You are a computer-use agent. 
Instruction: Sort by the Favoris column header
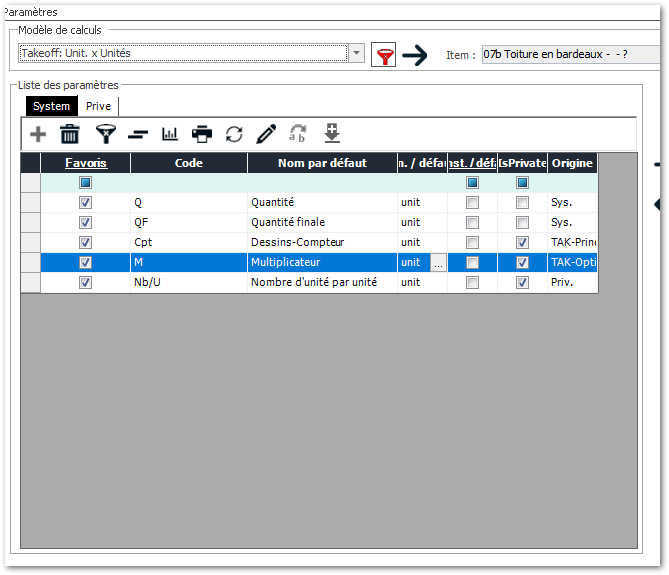tap(85, 163)
